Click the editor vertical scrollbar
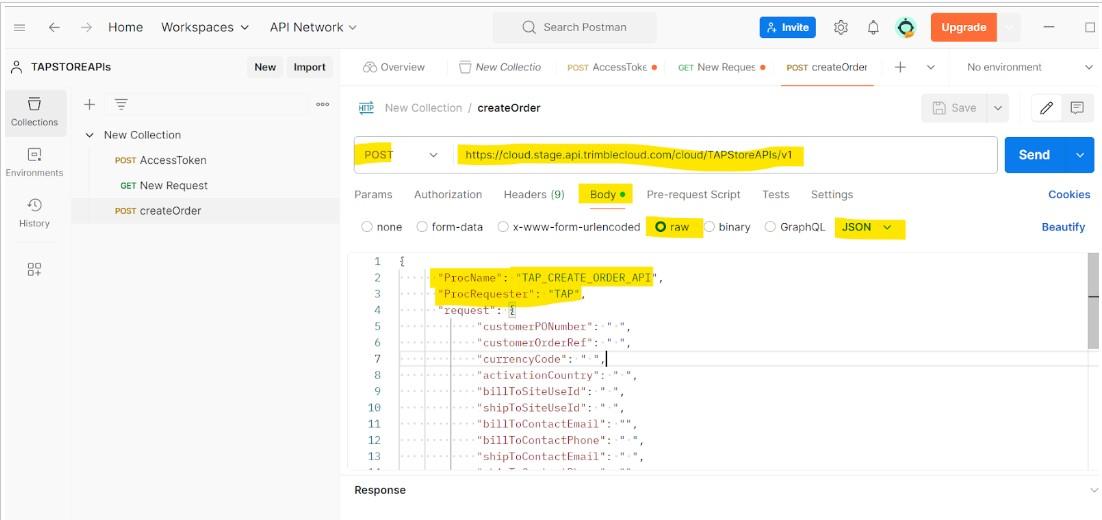Image resolution: width=1102 pixels, height=520 pixels. 1092,300
